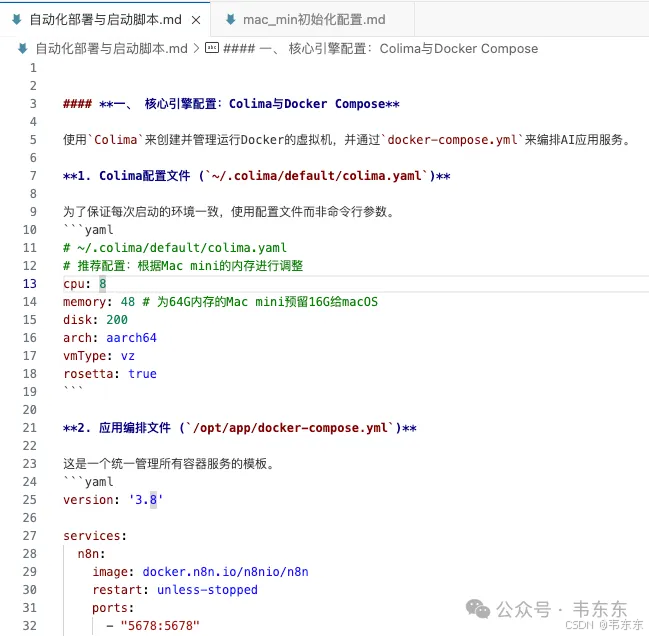The height and width of the screenshot is (636, 649).
Task: Place cursor on heading 核心引擎配置 line
Action: (231, 104)
